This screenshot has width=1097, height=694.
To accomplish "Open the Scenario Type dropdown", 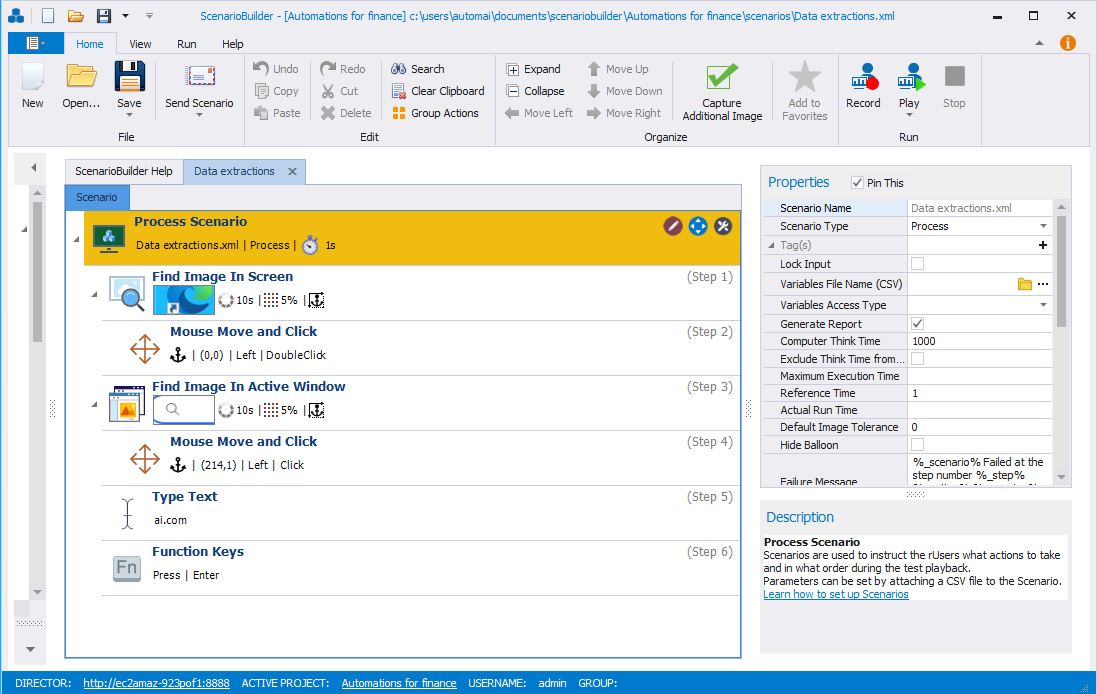I will pyautogui.click(x=1043, y=226).
